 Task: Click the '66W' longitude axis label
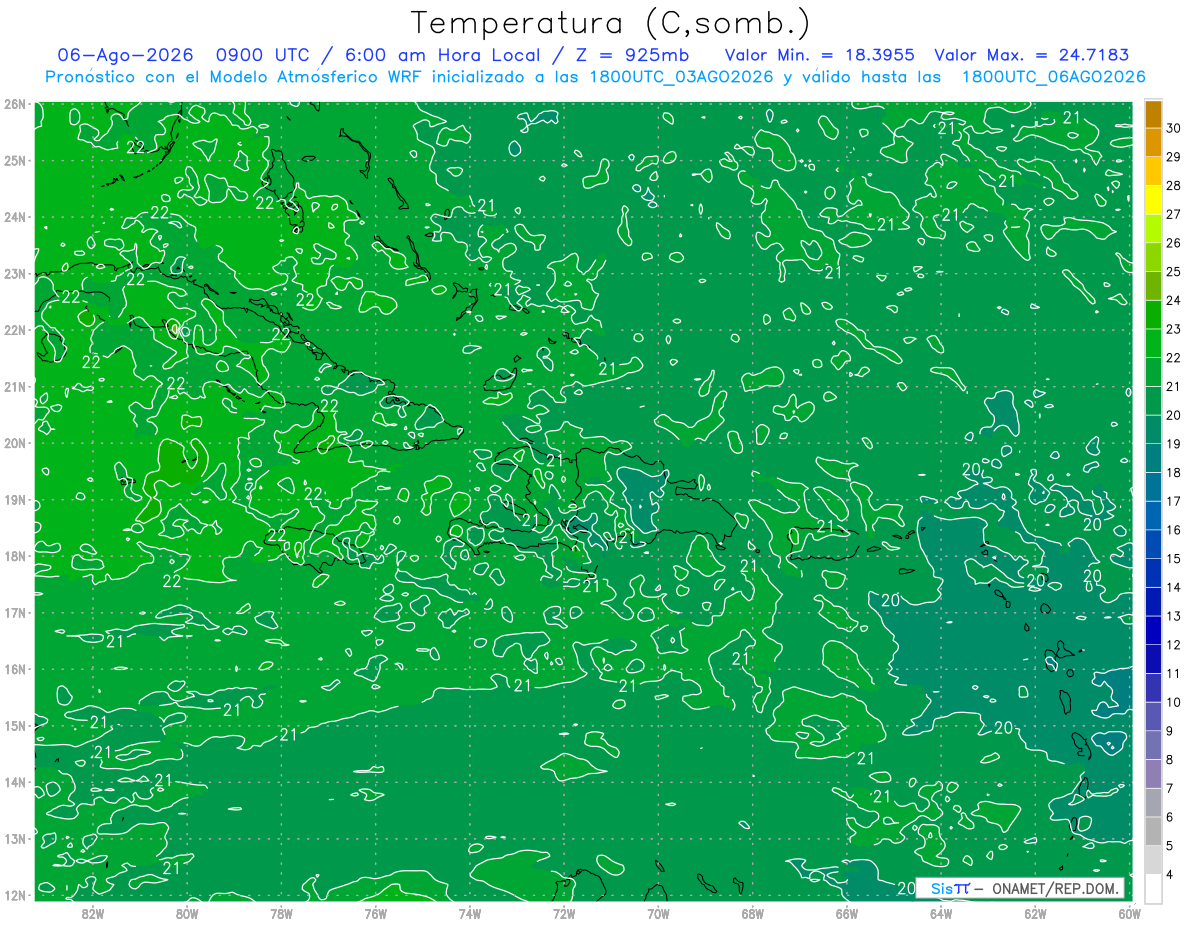847,913
